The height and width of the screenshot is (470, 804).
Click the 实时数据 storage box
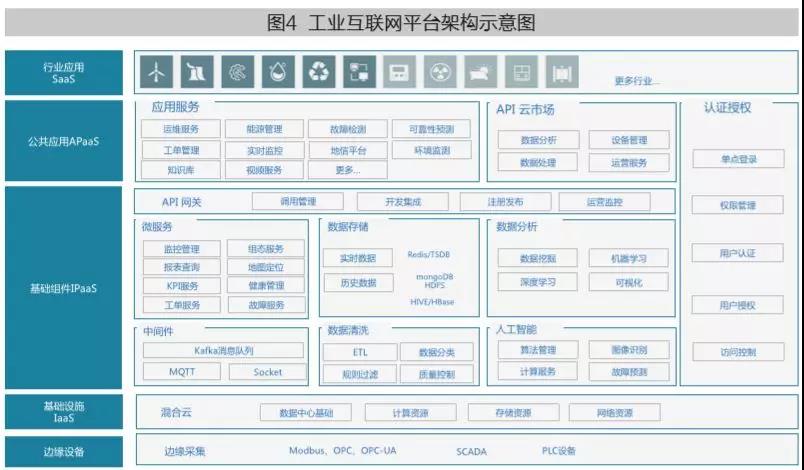coord(358,258)
